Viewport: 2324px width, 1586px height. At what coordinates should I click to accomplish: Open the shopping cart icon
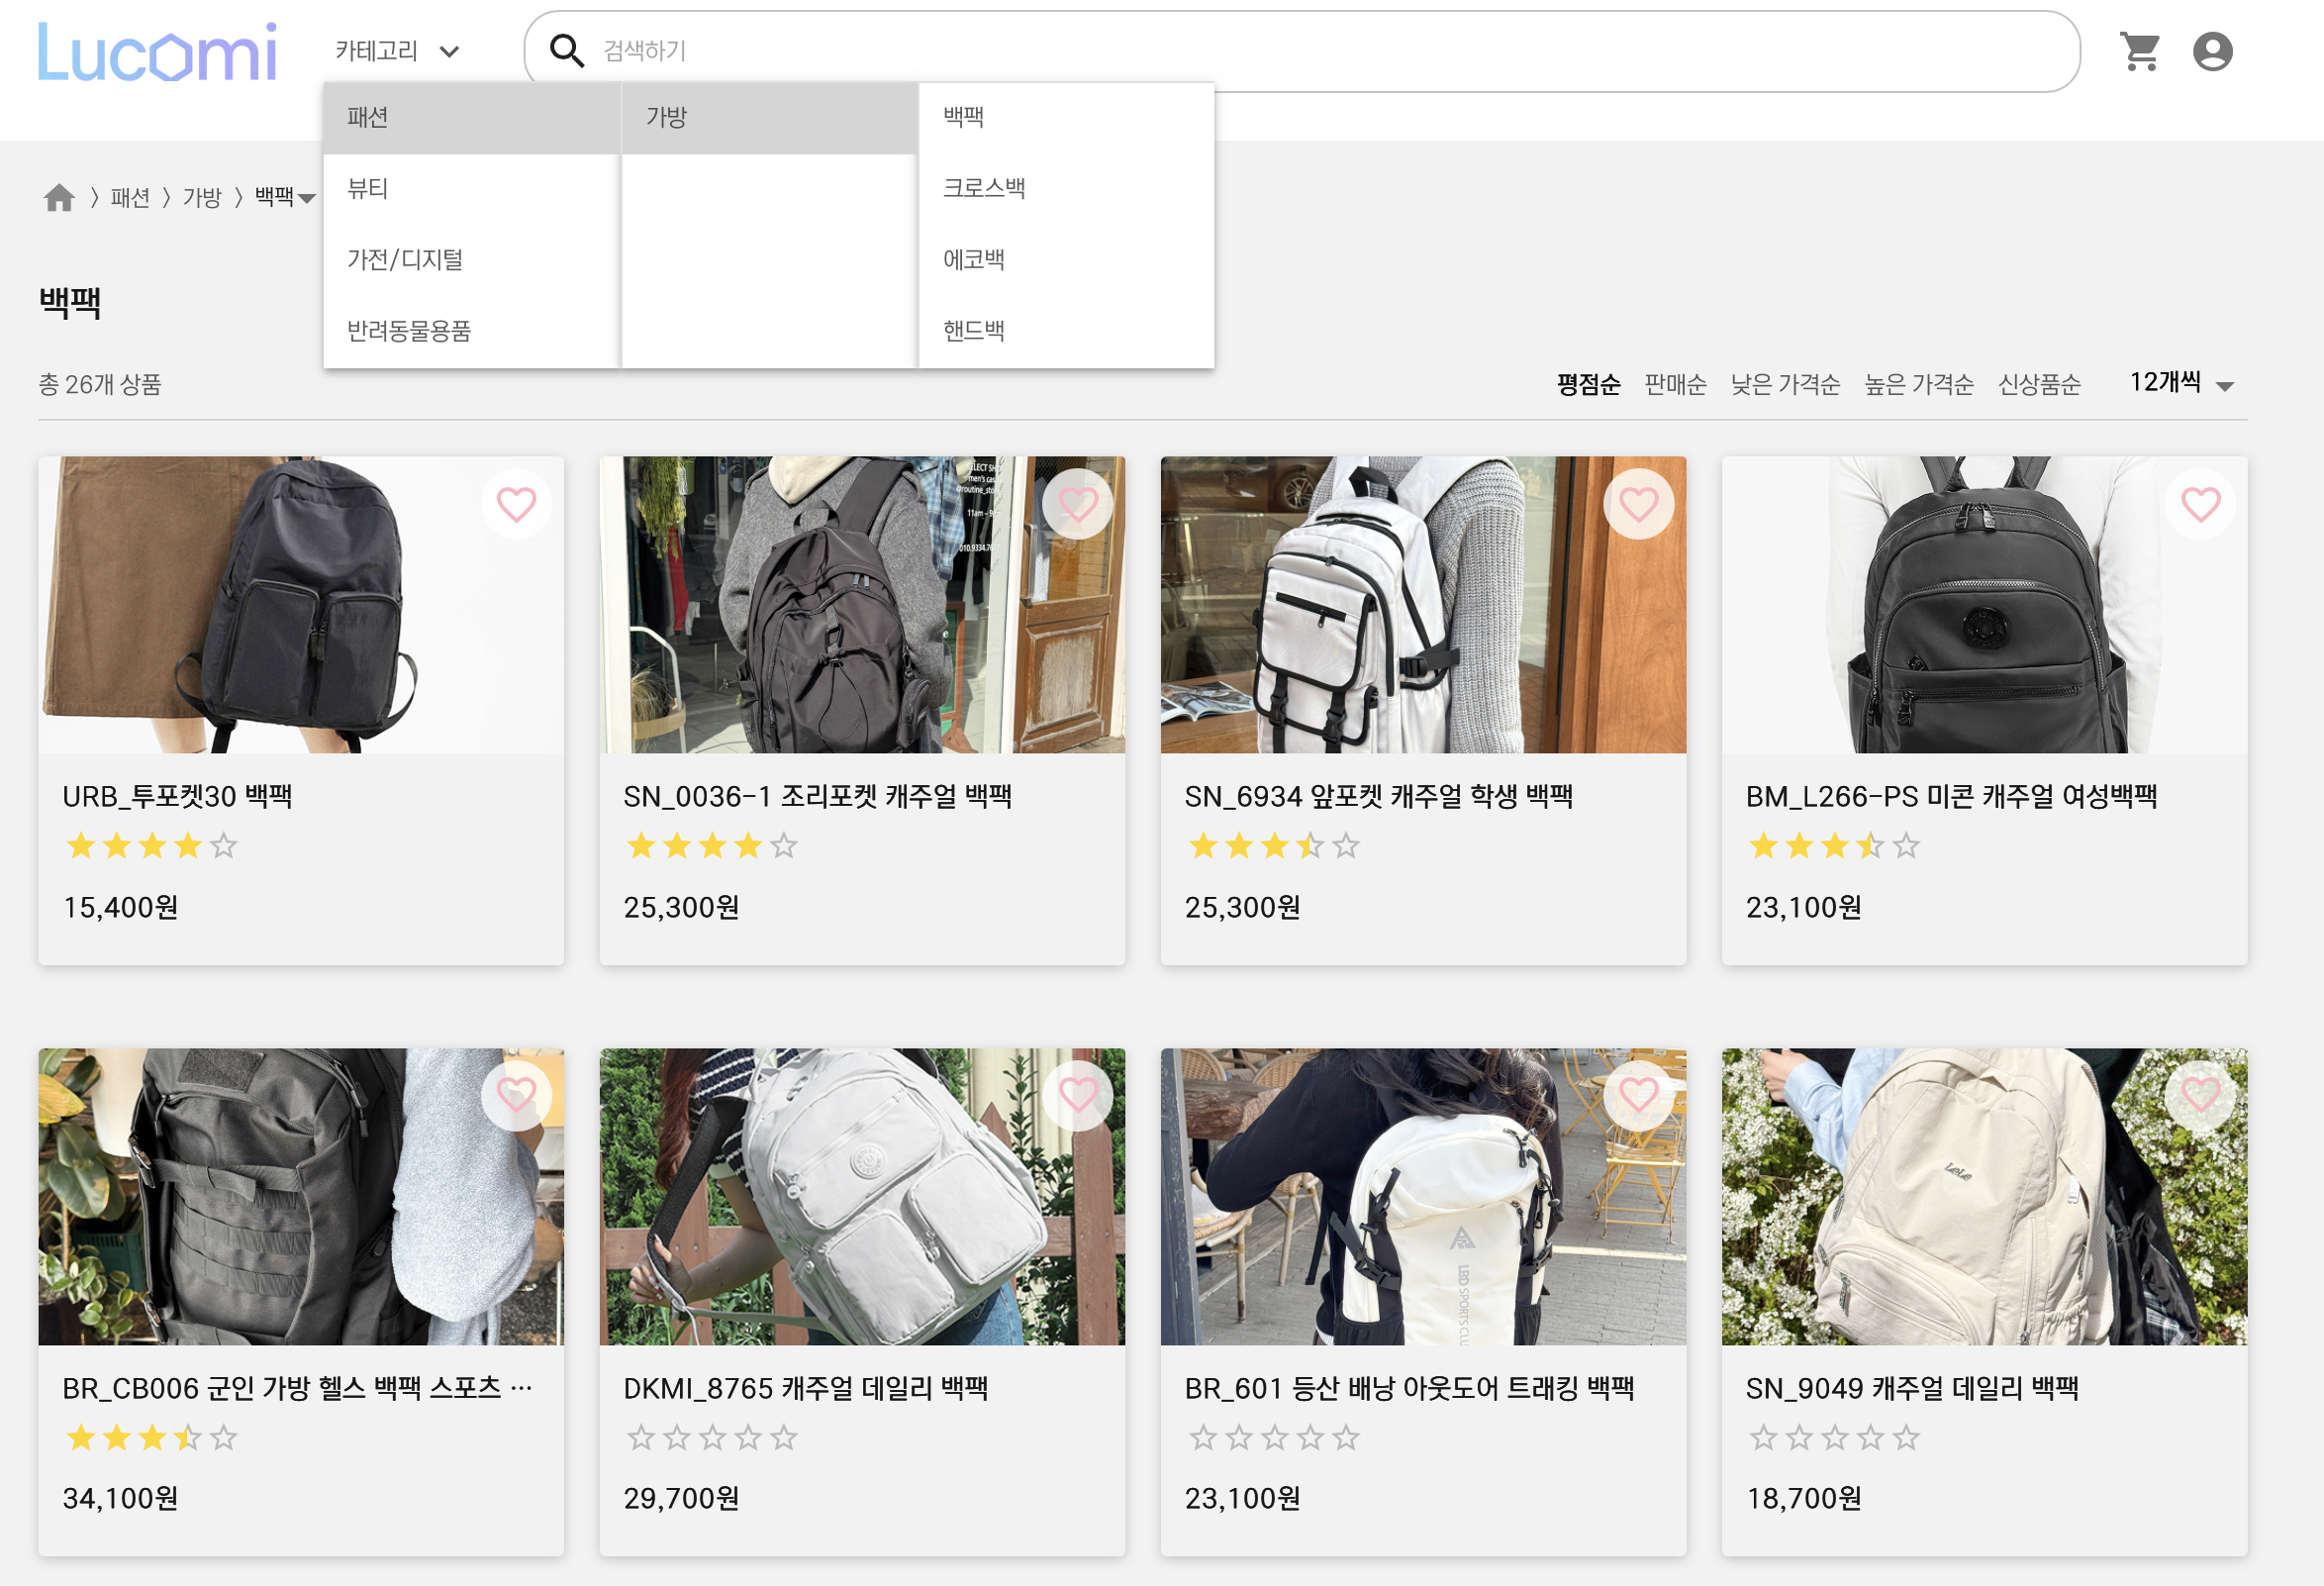pos(2140,51)
